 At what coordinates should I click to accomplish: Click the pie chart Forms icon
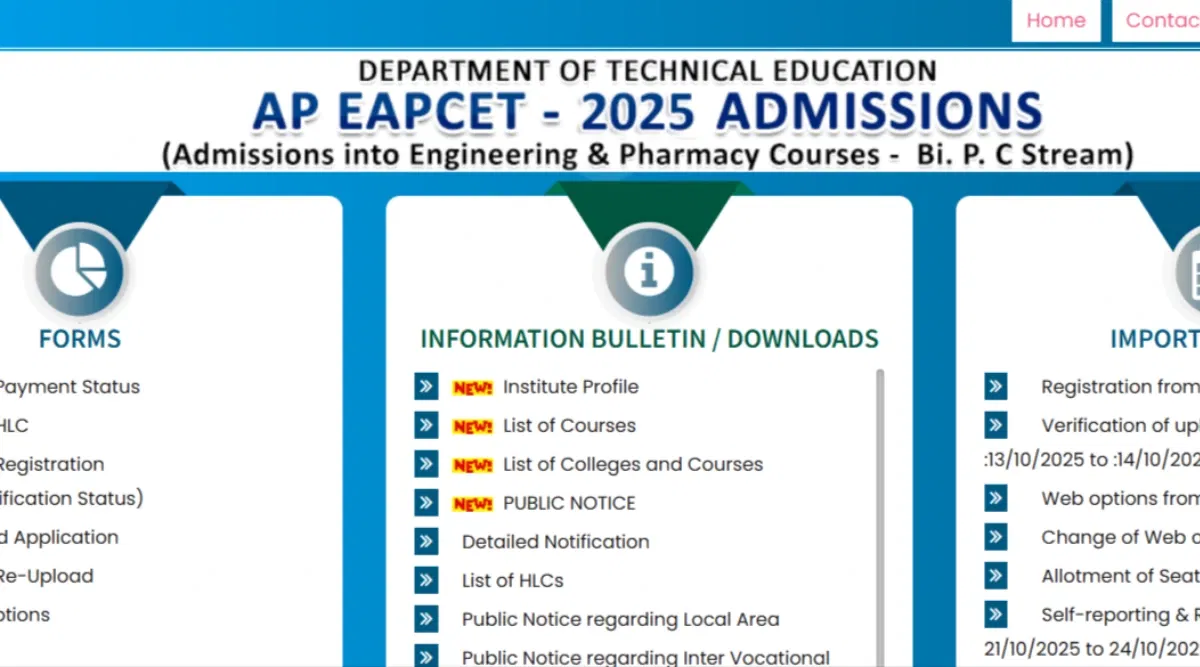79,271
